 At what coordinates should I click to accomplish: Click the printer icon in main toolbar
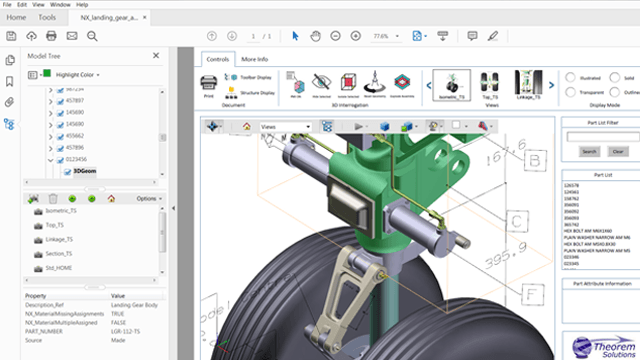point(51,36)
